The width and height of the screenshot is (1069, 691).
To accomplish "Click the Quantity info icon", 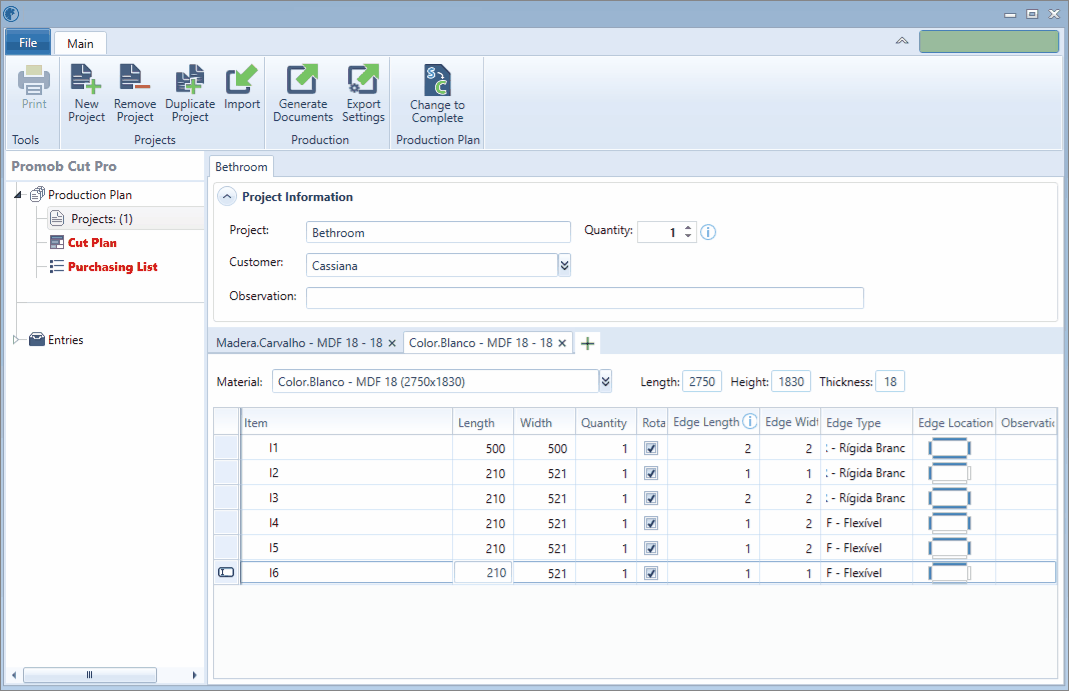I will 708,232.
